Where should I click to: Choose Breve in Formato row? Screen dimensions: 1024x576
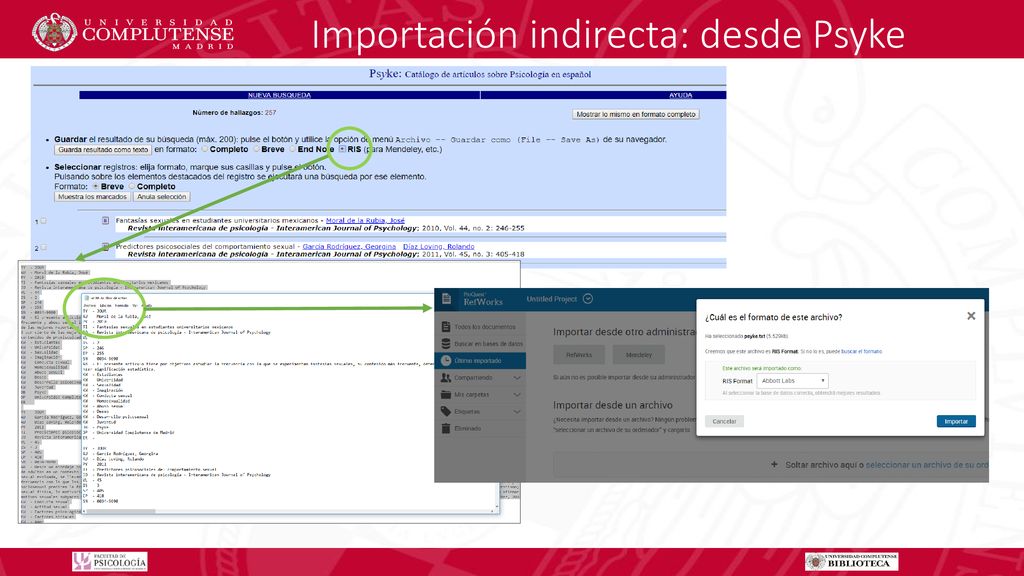[x=95, y=186]
